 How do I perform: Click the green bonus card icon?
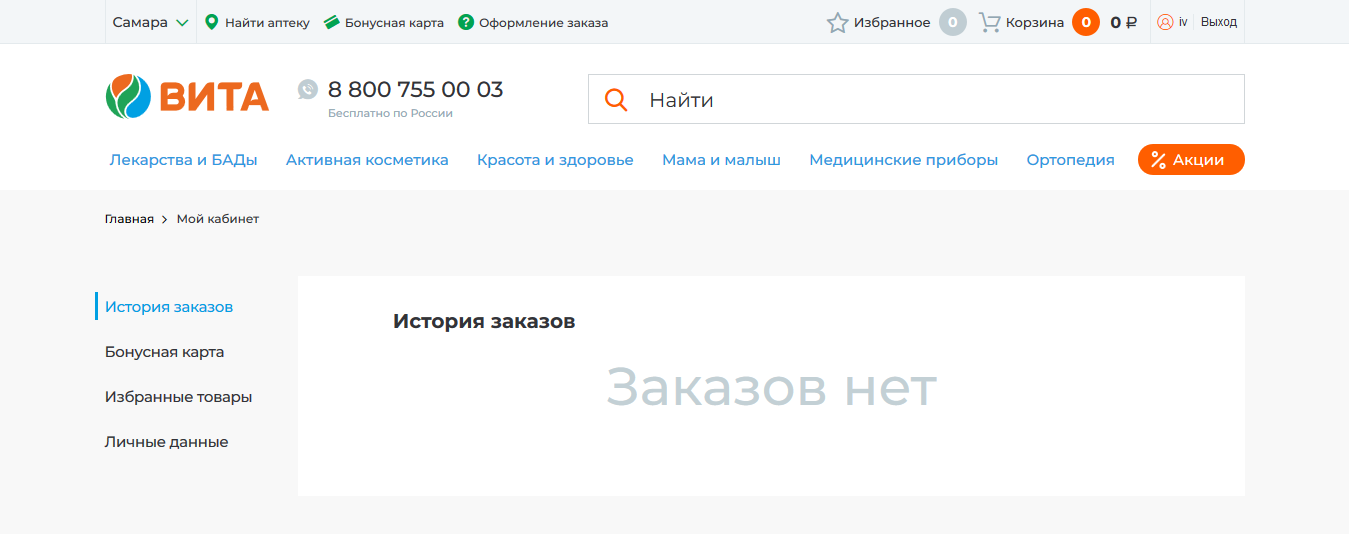[332, 22]
